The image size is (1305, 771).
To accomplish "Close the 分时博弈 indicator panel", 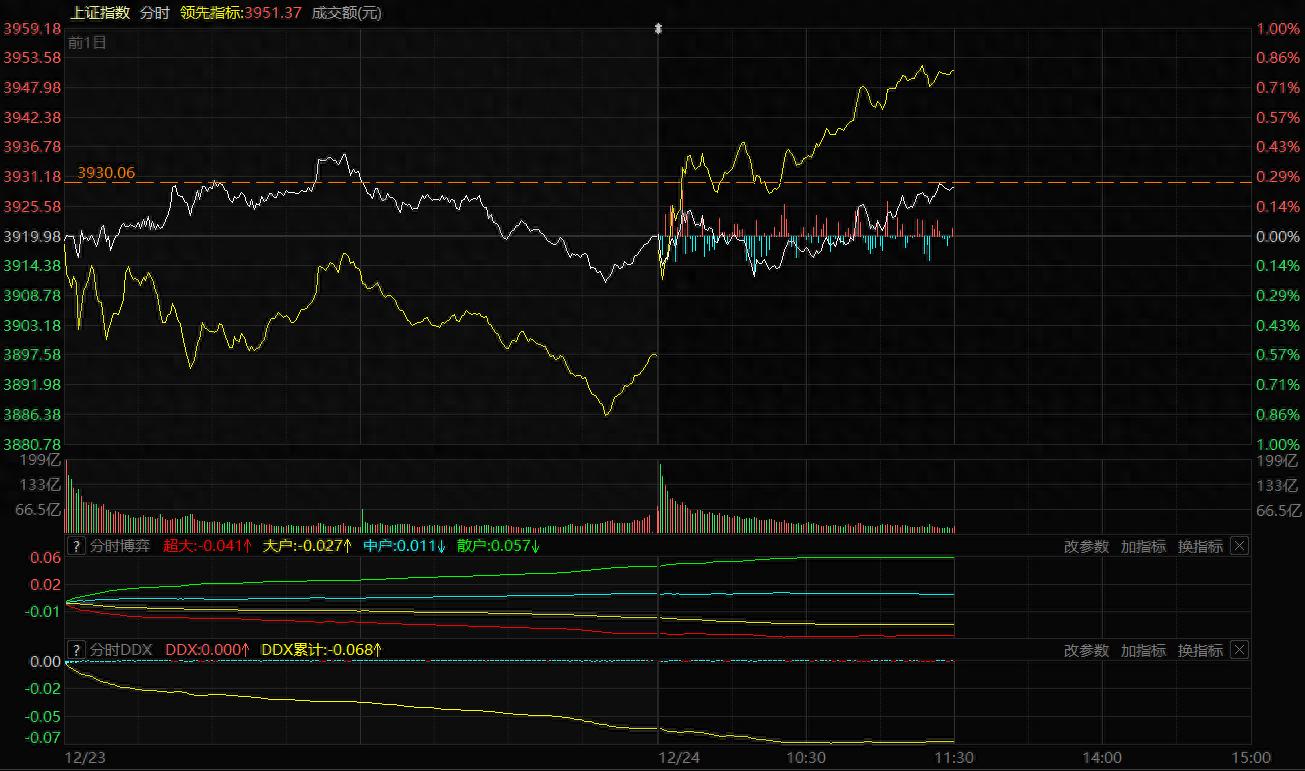I will [1239, 546].
